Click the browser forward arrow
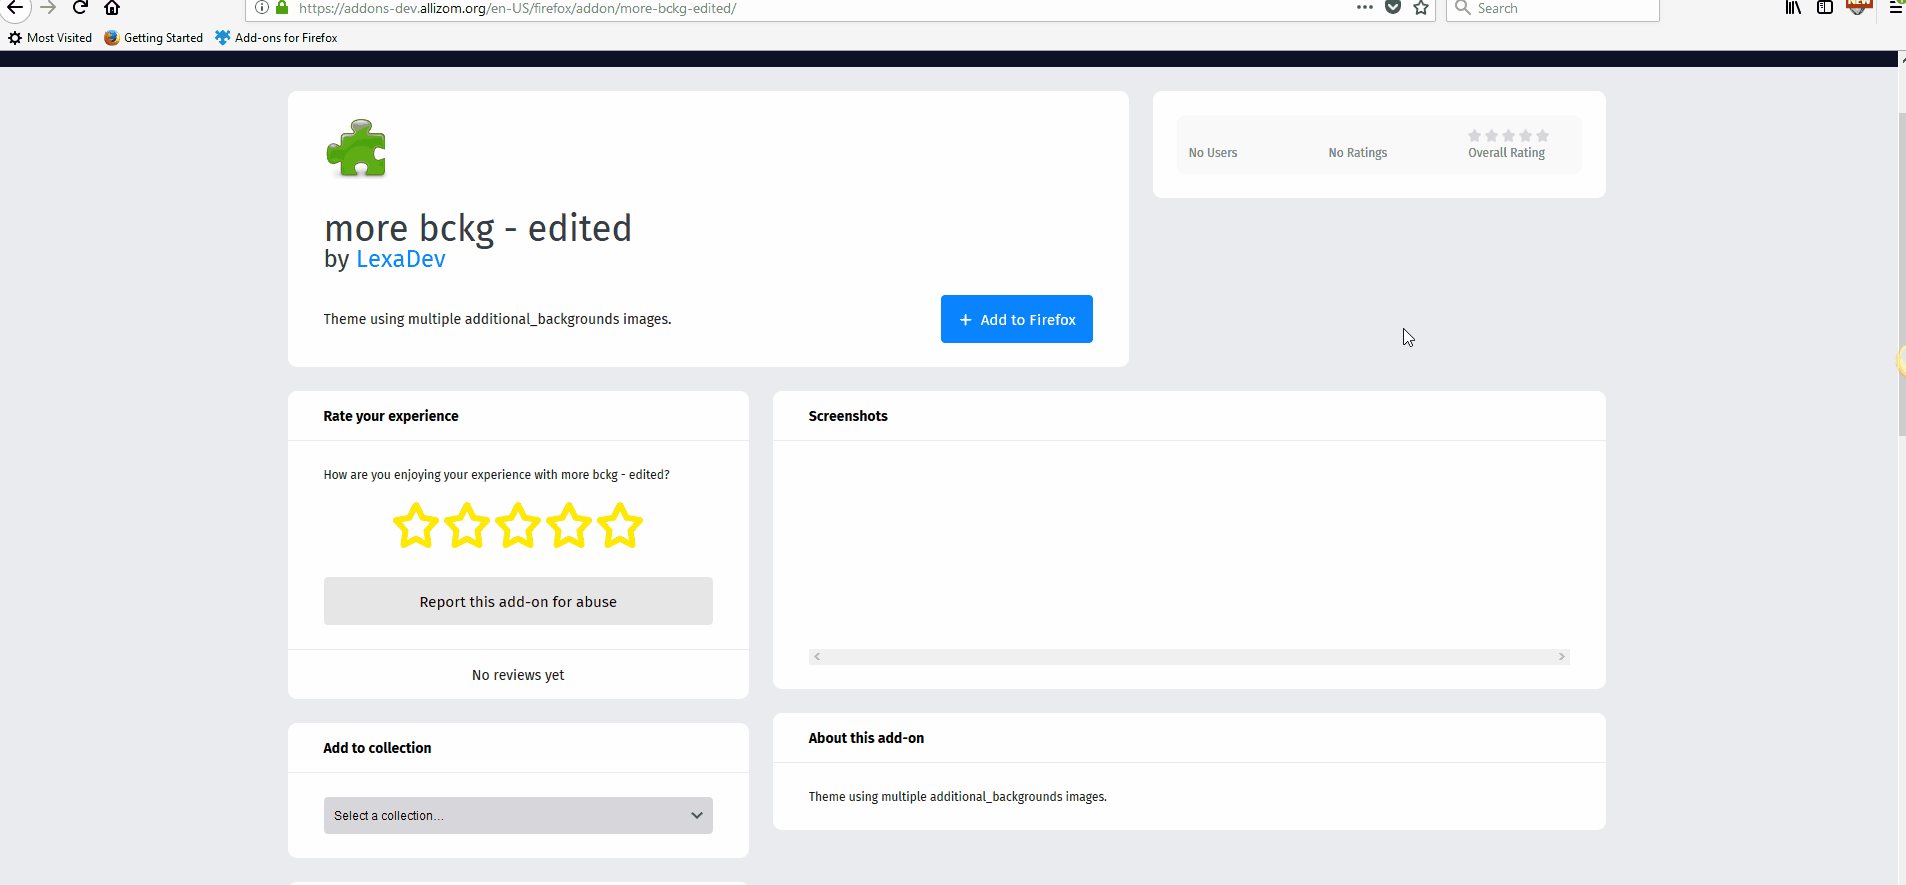Image resolution: width=1906 pixels, height=885 pixels. pos(48,8)
